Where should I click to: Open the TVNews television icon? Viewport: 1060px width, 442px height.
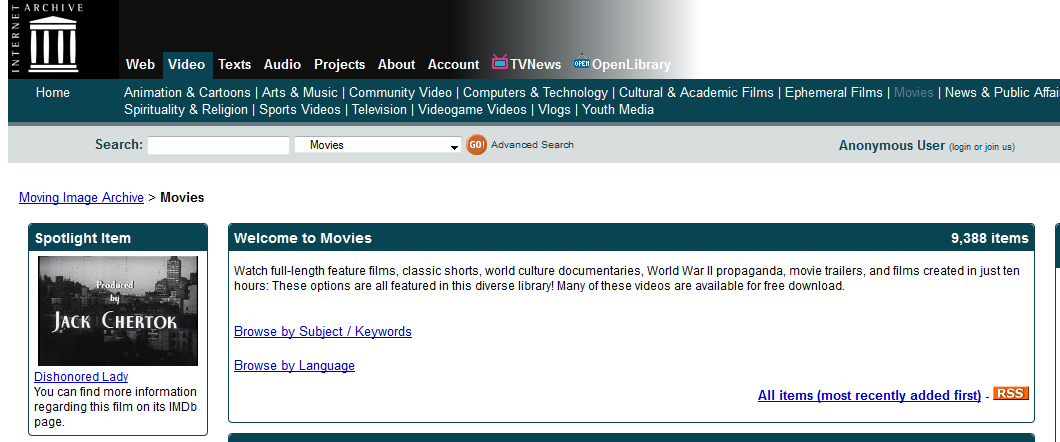(x=500, y=62)
